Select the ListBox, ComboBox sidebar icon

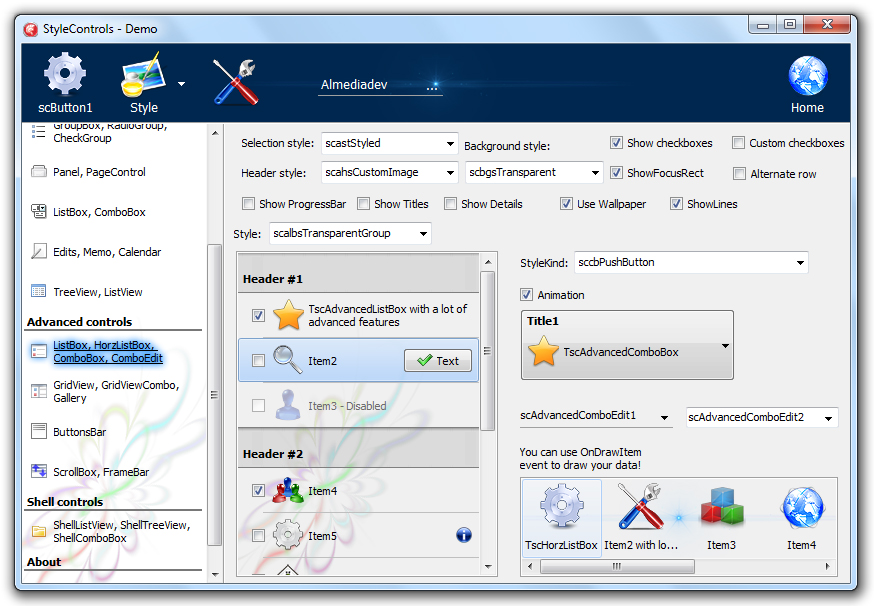point(38,211)
